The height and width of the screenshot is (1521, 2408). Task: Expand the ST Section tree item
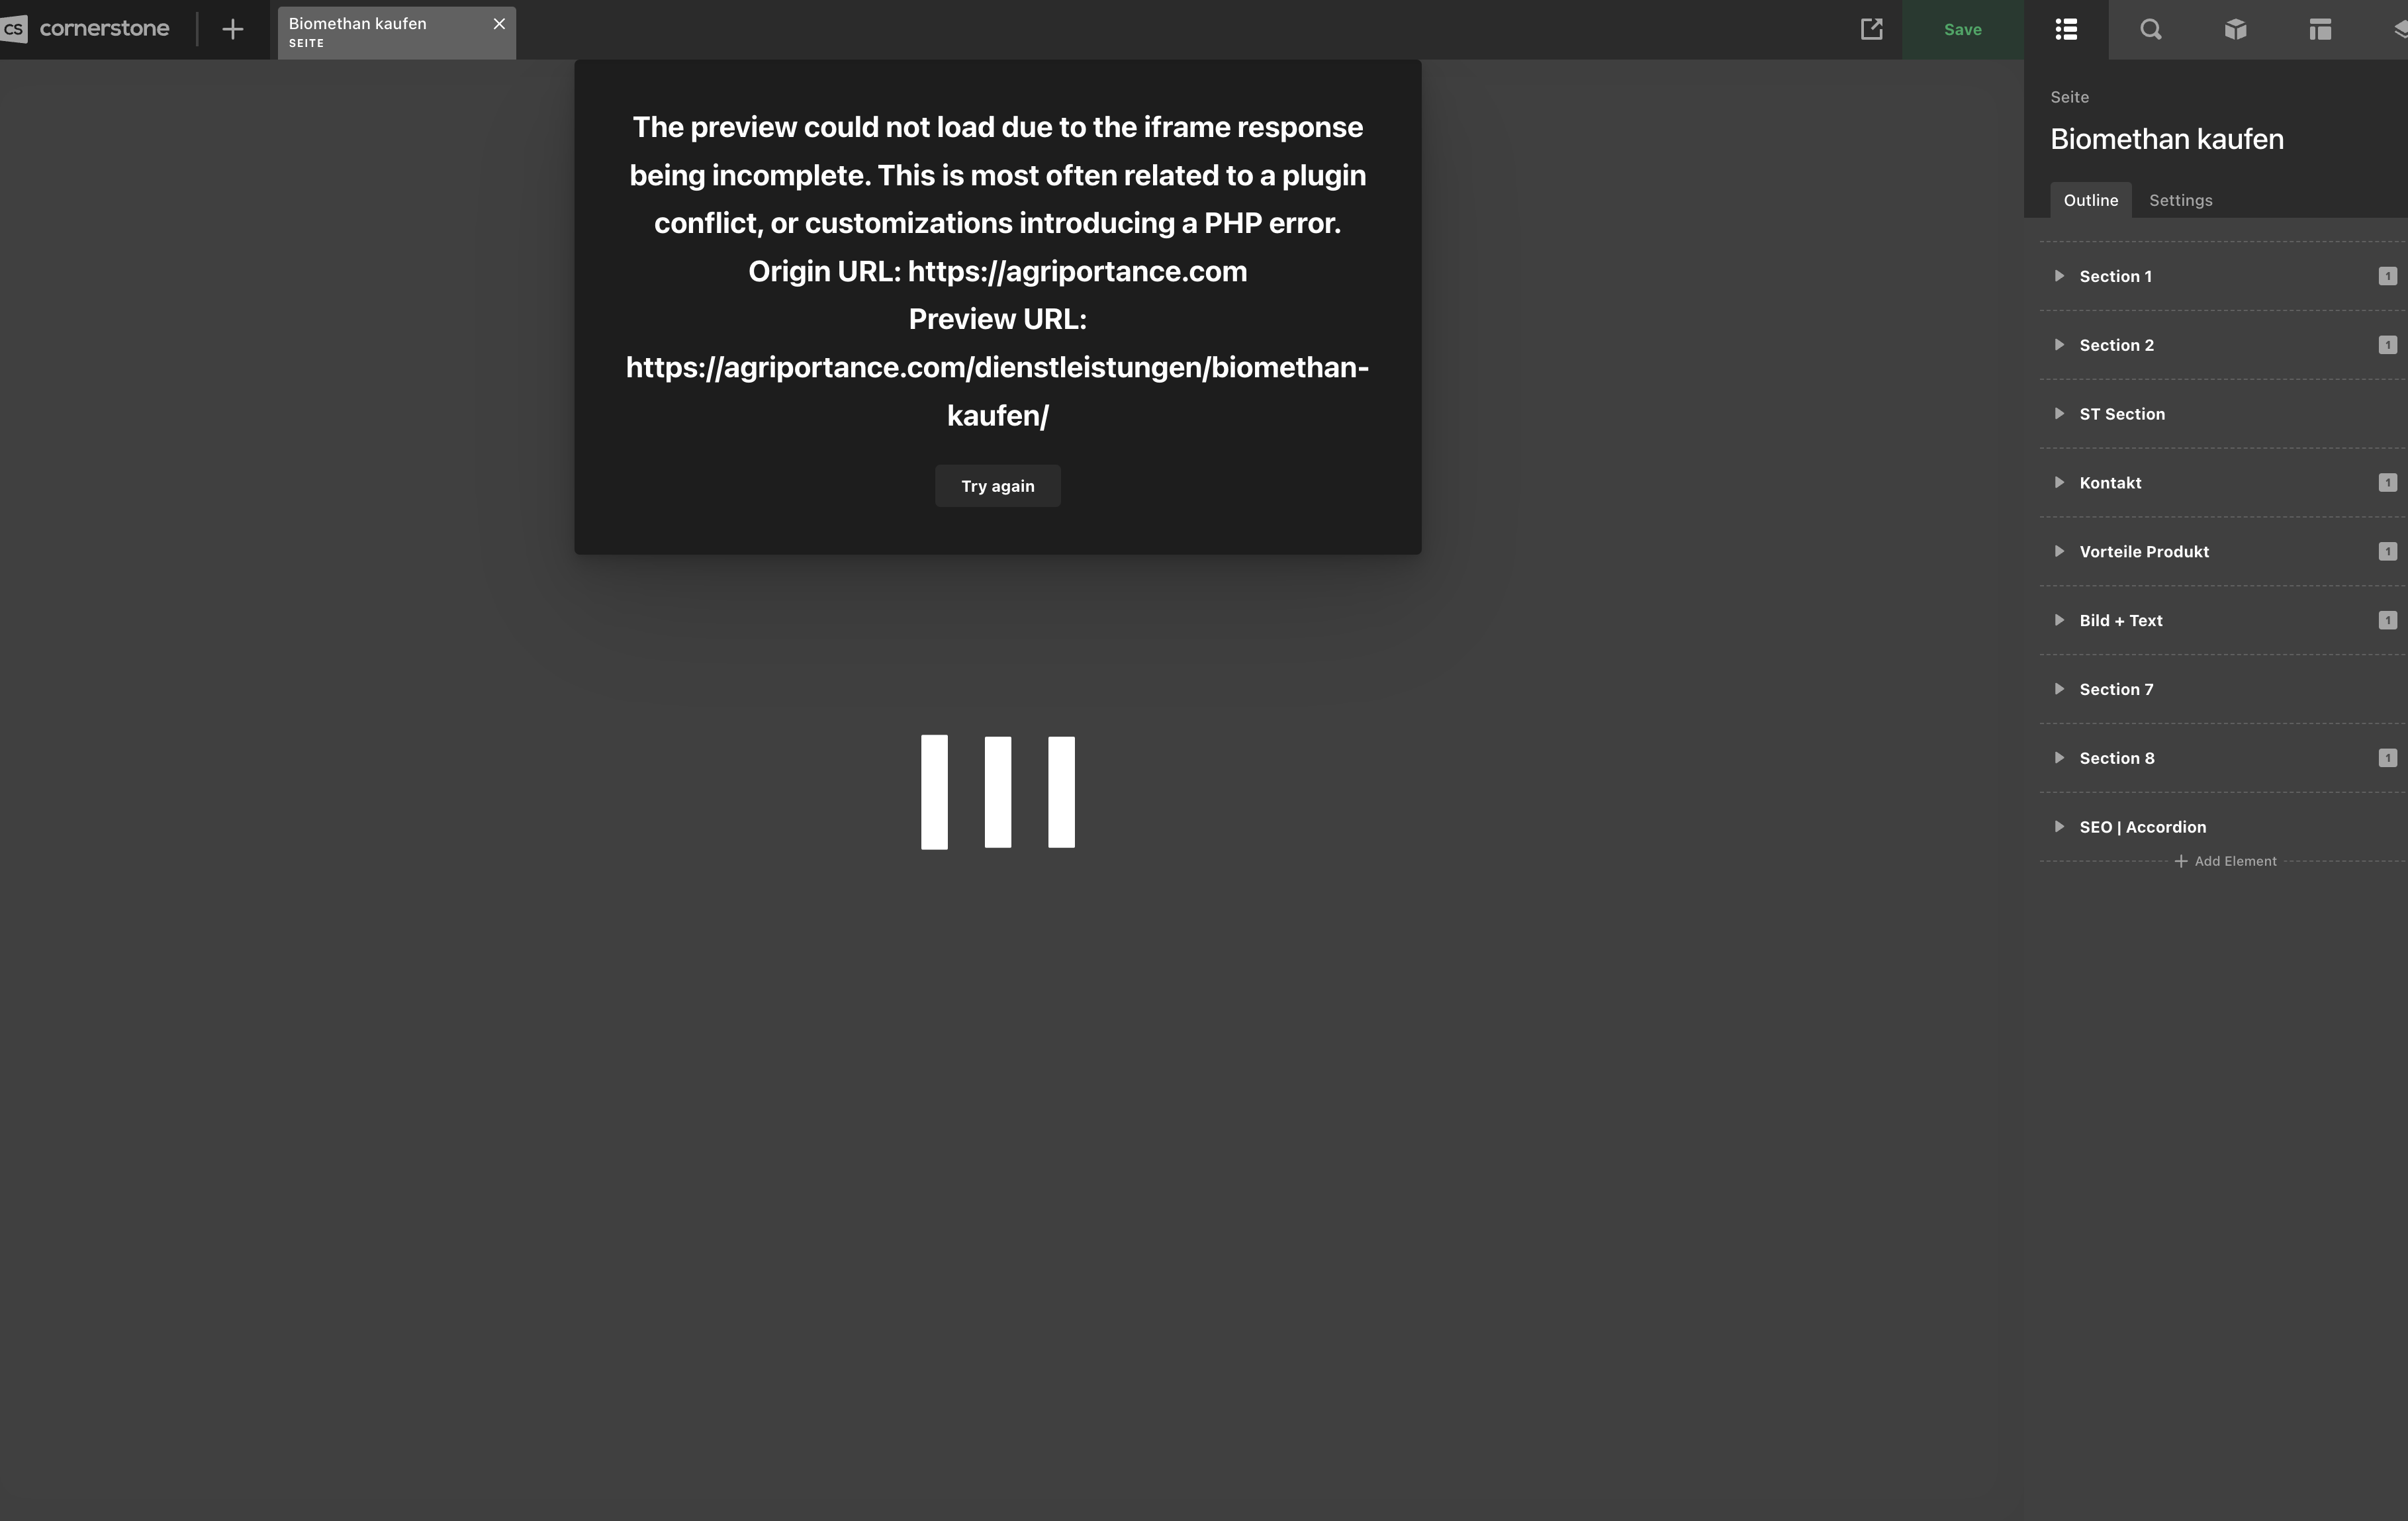pos(2059,414)
